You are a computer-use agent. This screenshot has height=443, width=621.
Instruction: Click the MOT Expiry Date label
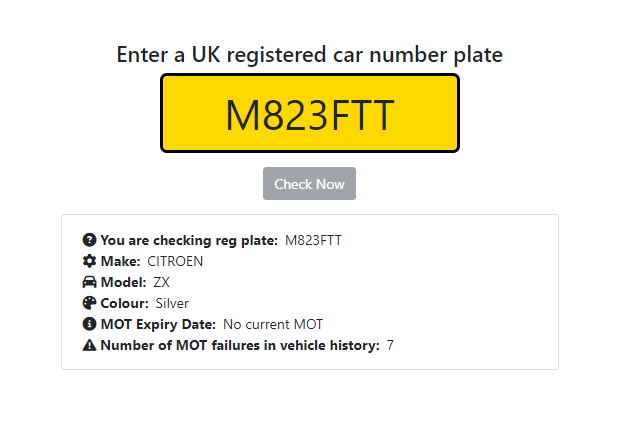pos(158,324)
